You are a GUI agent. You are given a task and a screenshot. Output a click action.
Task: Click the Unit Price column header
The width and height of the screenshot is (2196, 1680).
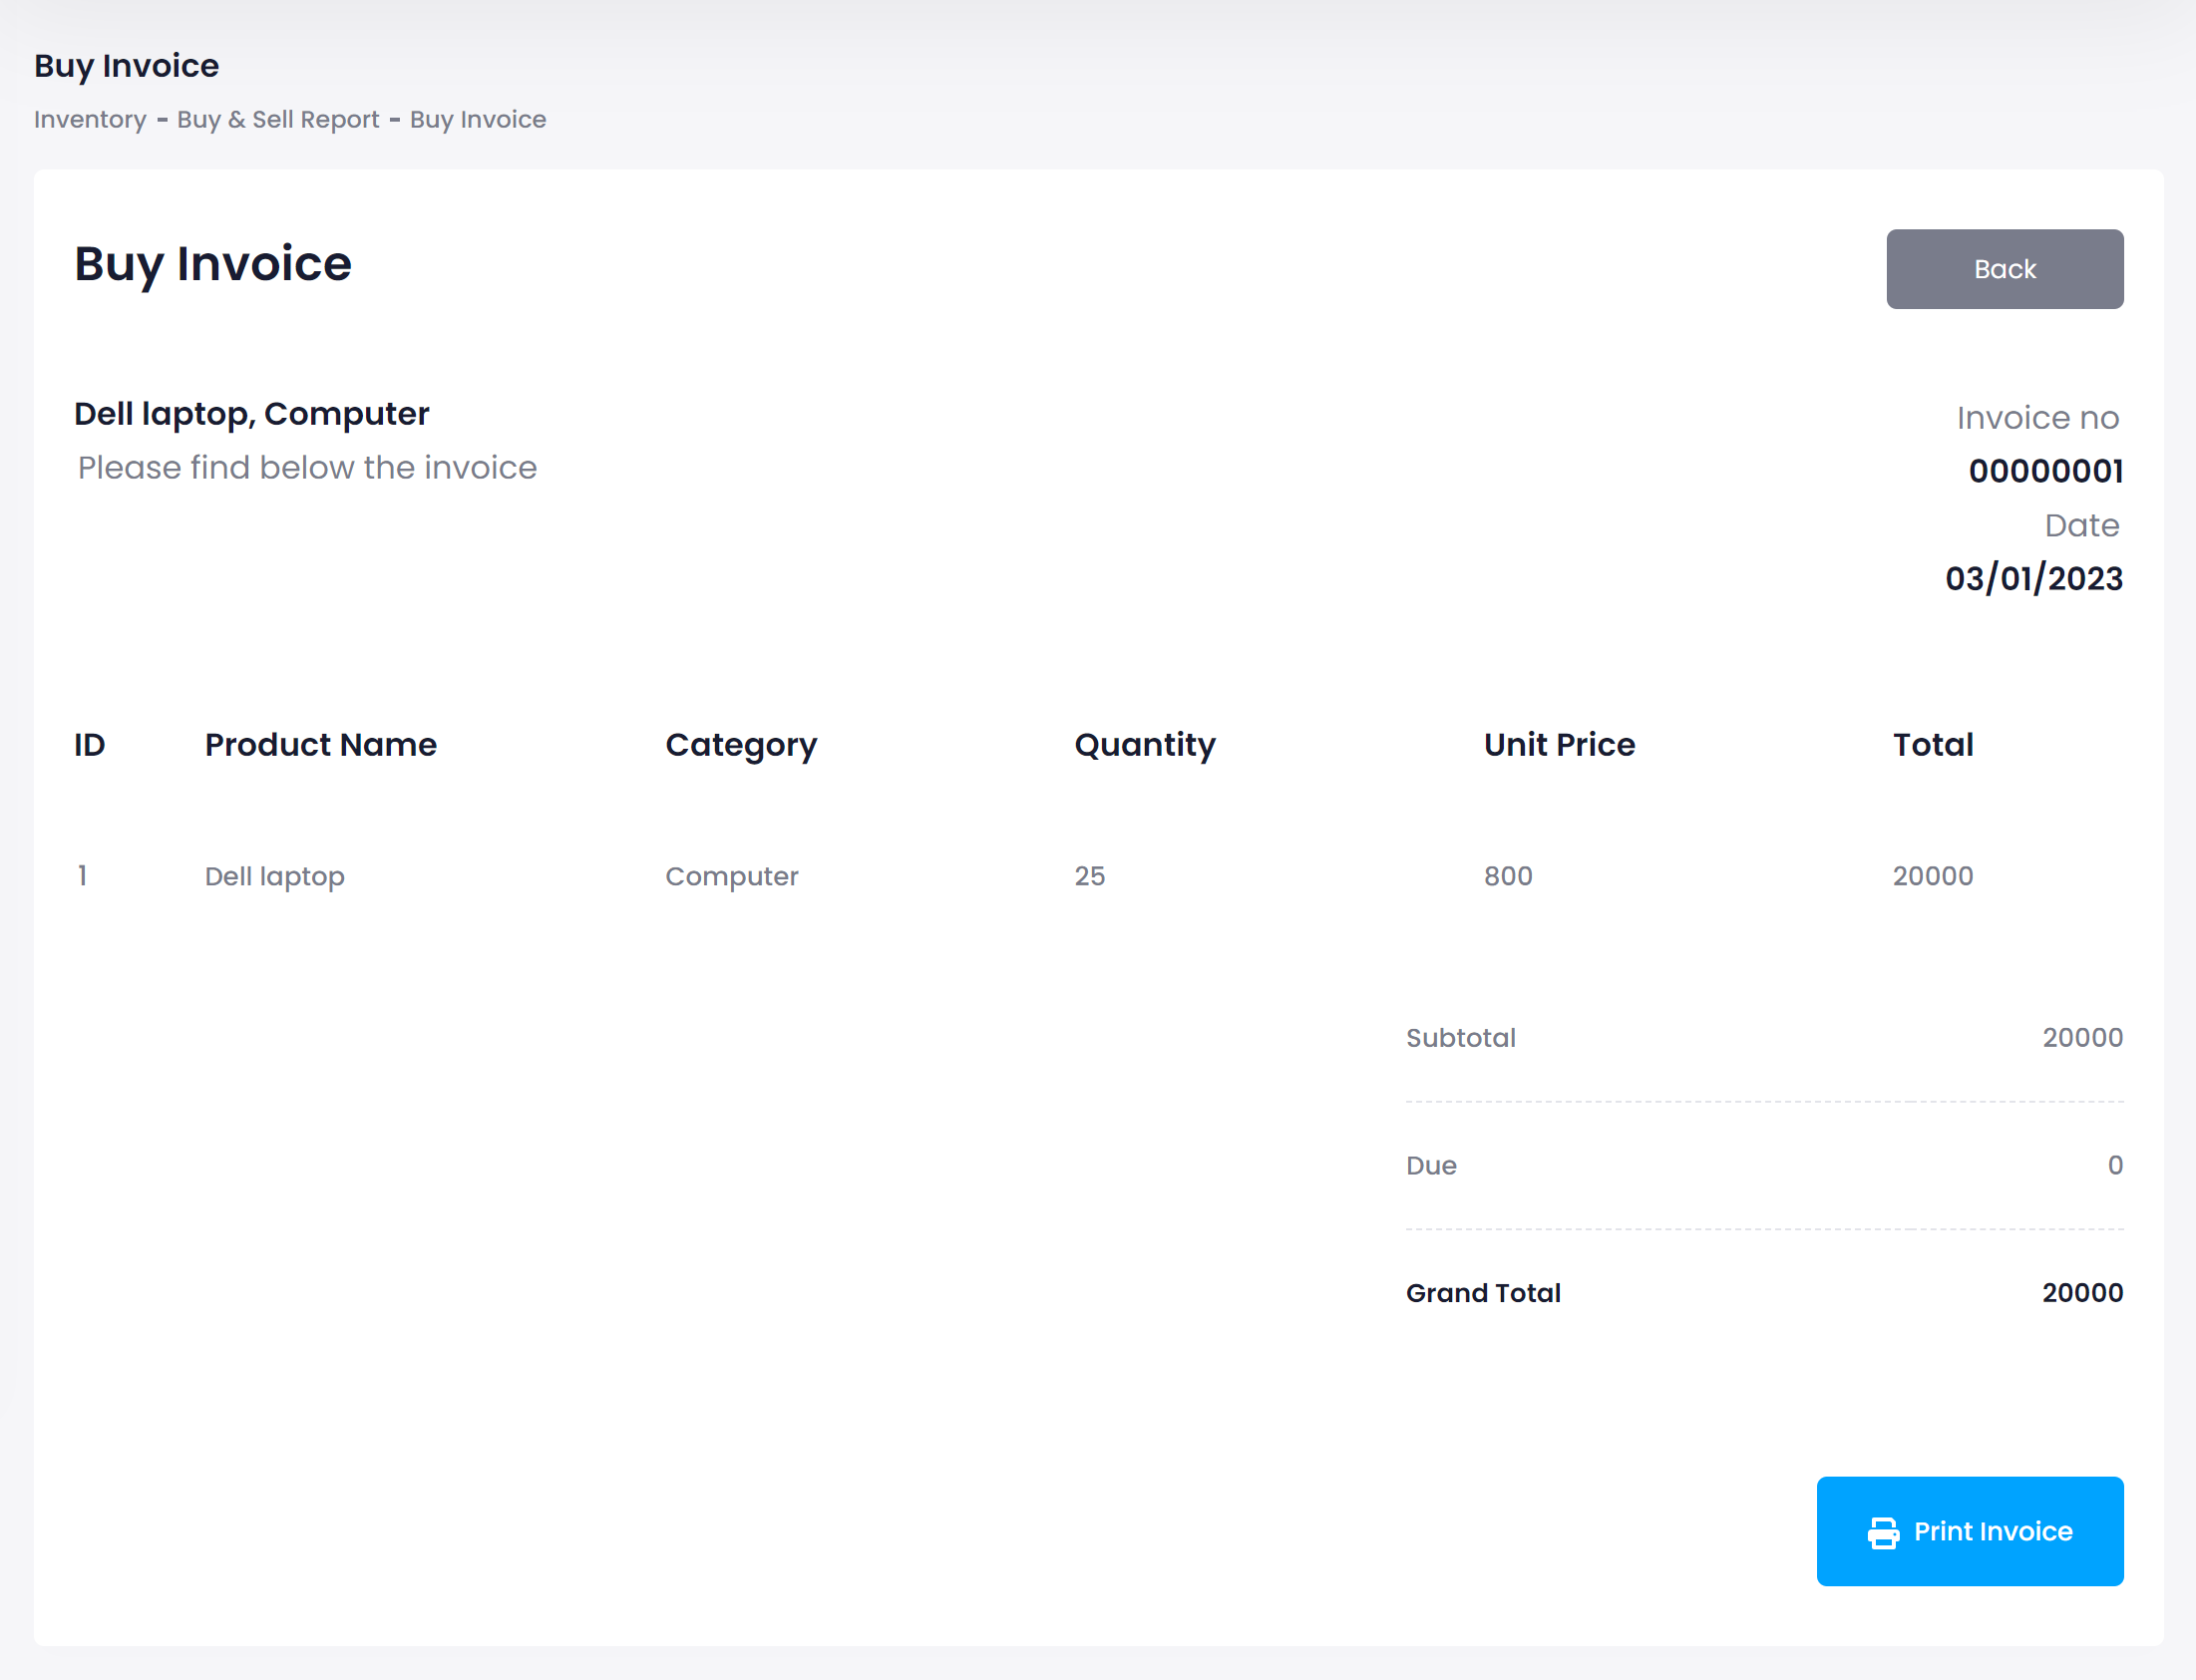point(1559,745)
